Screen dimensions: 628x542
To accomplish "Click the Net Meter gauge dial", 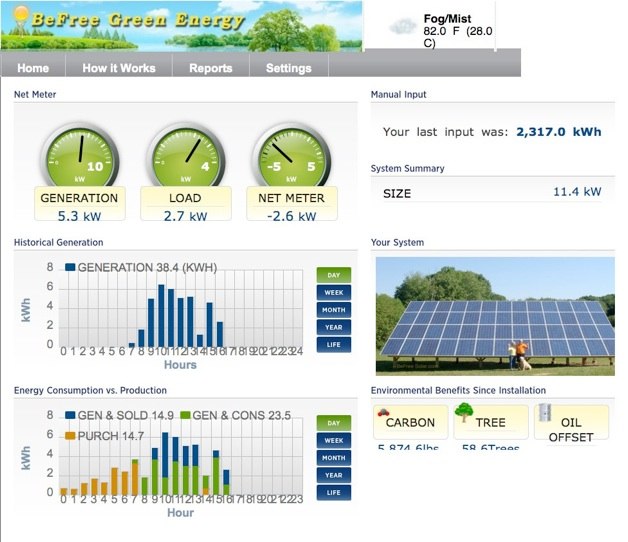I will point(291,154).
